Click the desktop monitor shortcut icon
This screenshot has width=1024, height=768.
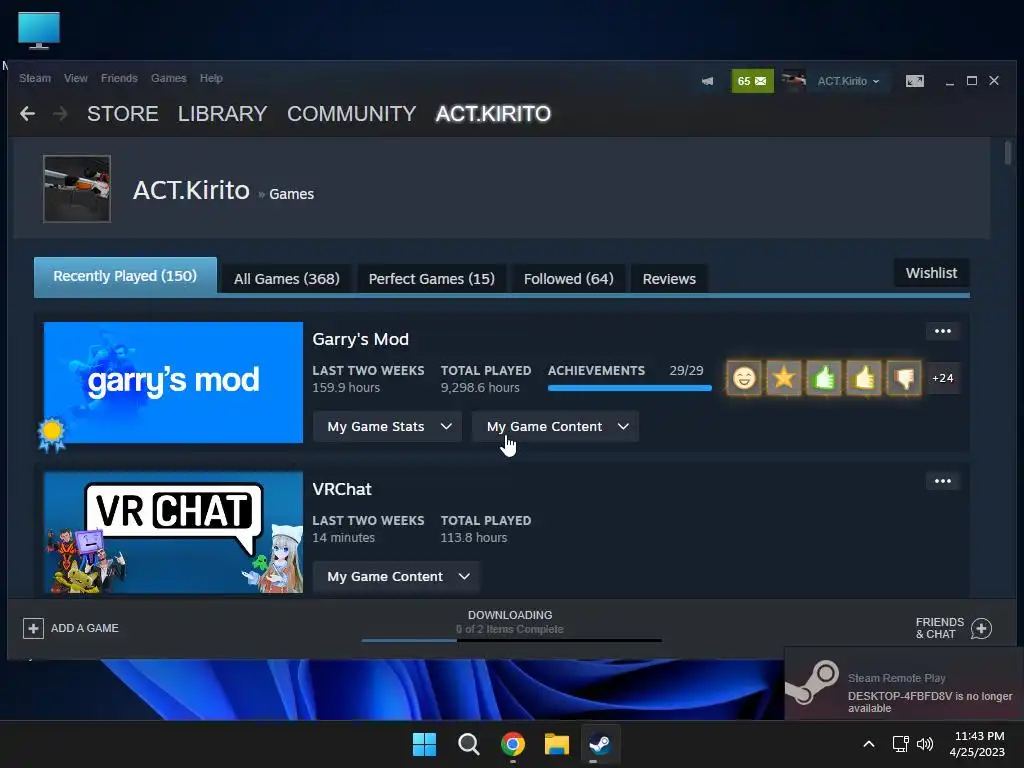coord(39,30)
